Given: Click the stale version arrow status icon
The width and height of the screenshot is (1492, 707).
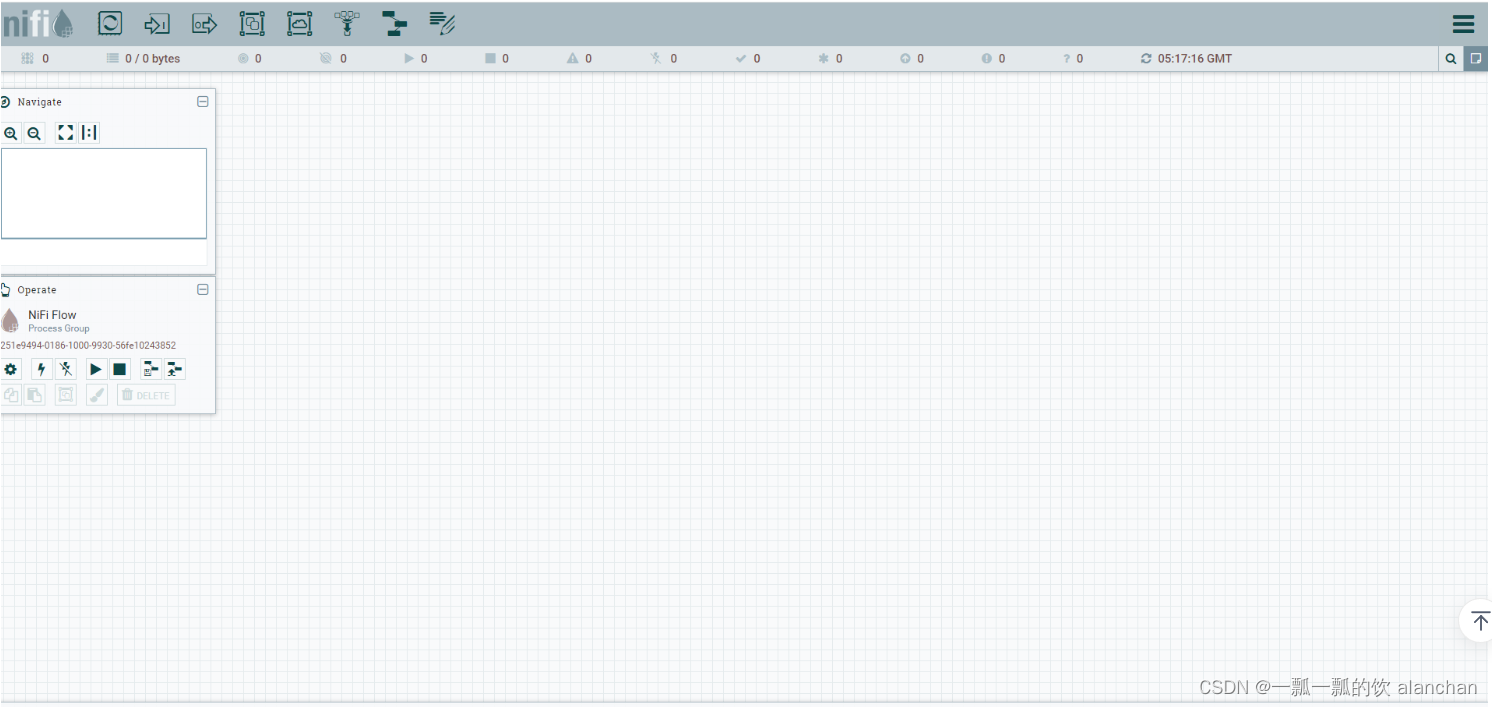Looking at the screenshot, I should click(905, 59).
